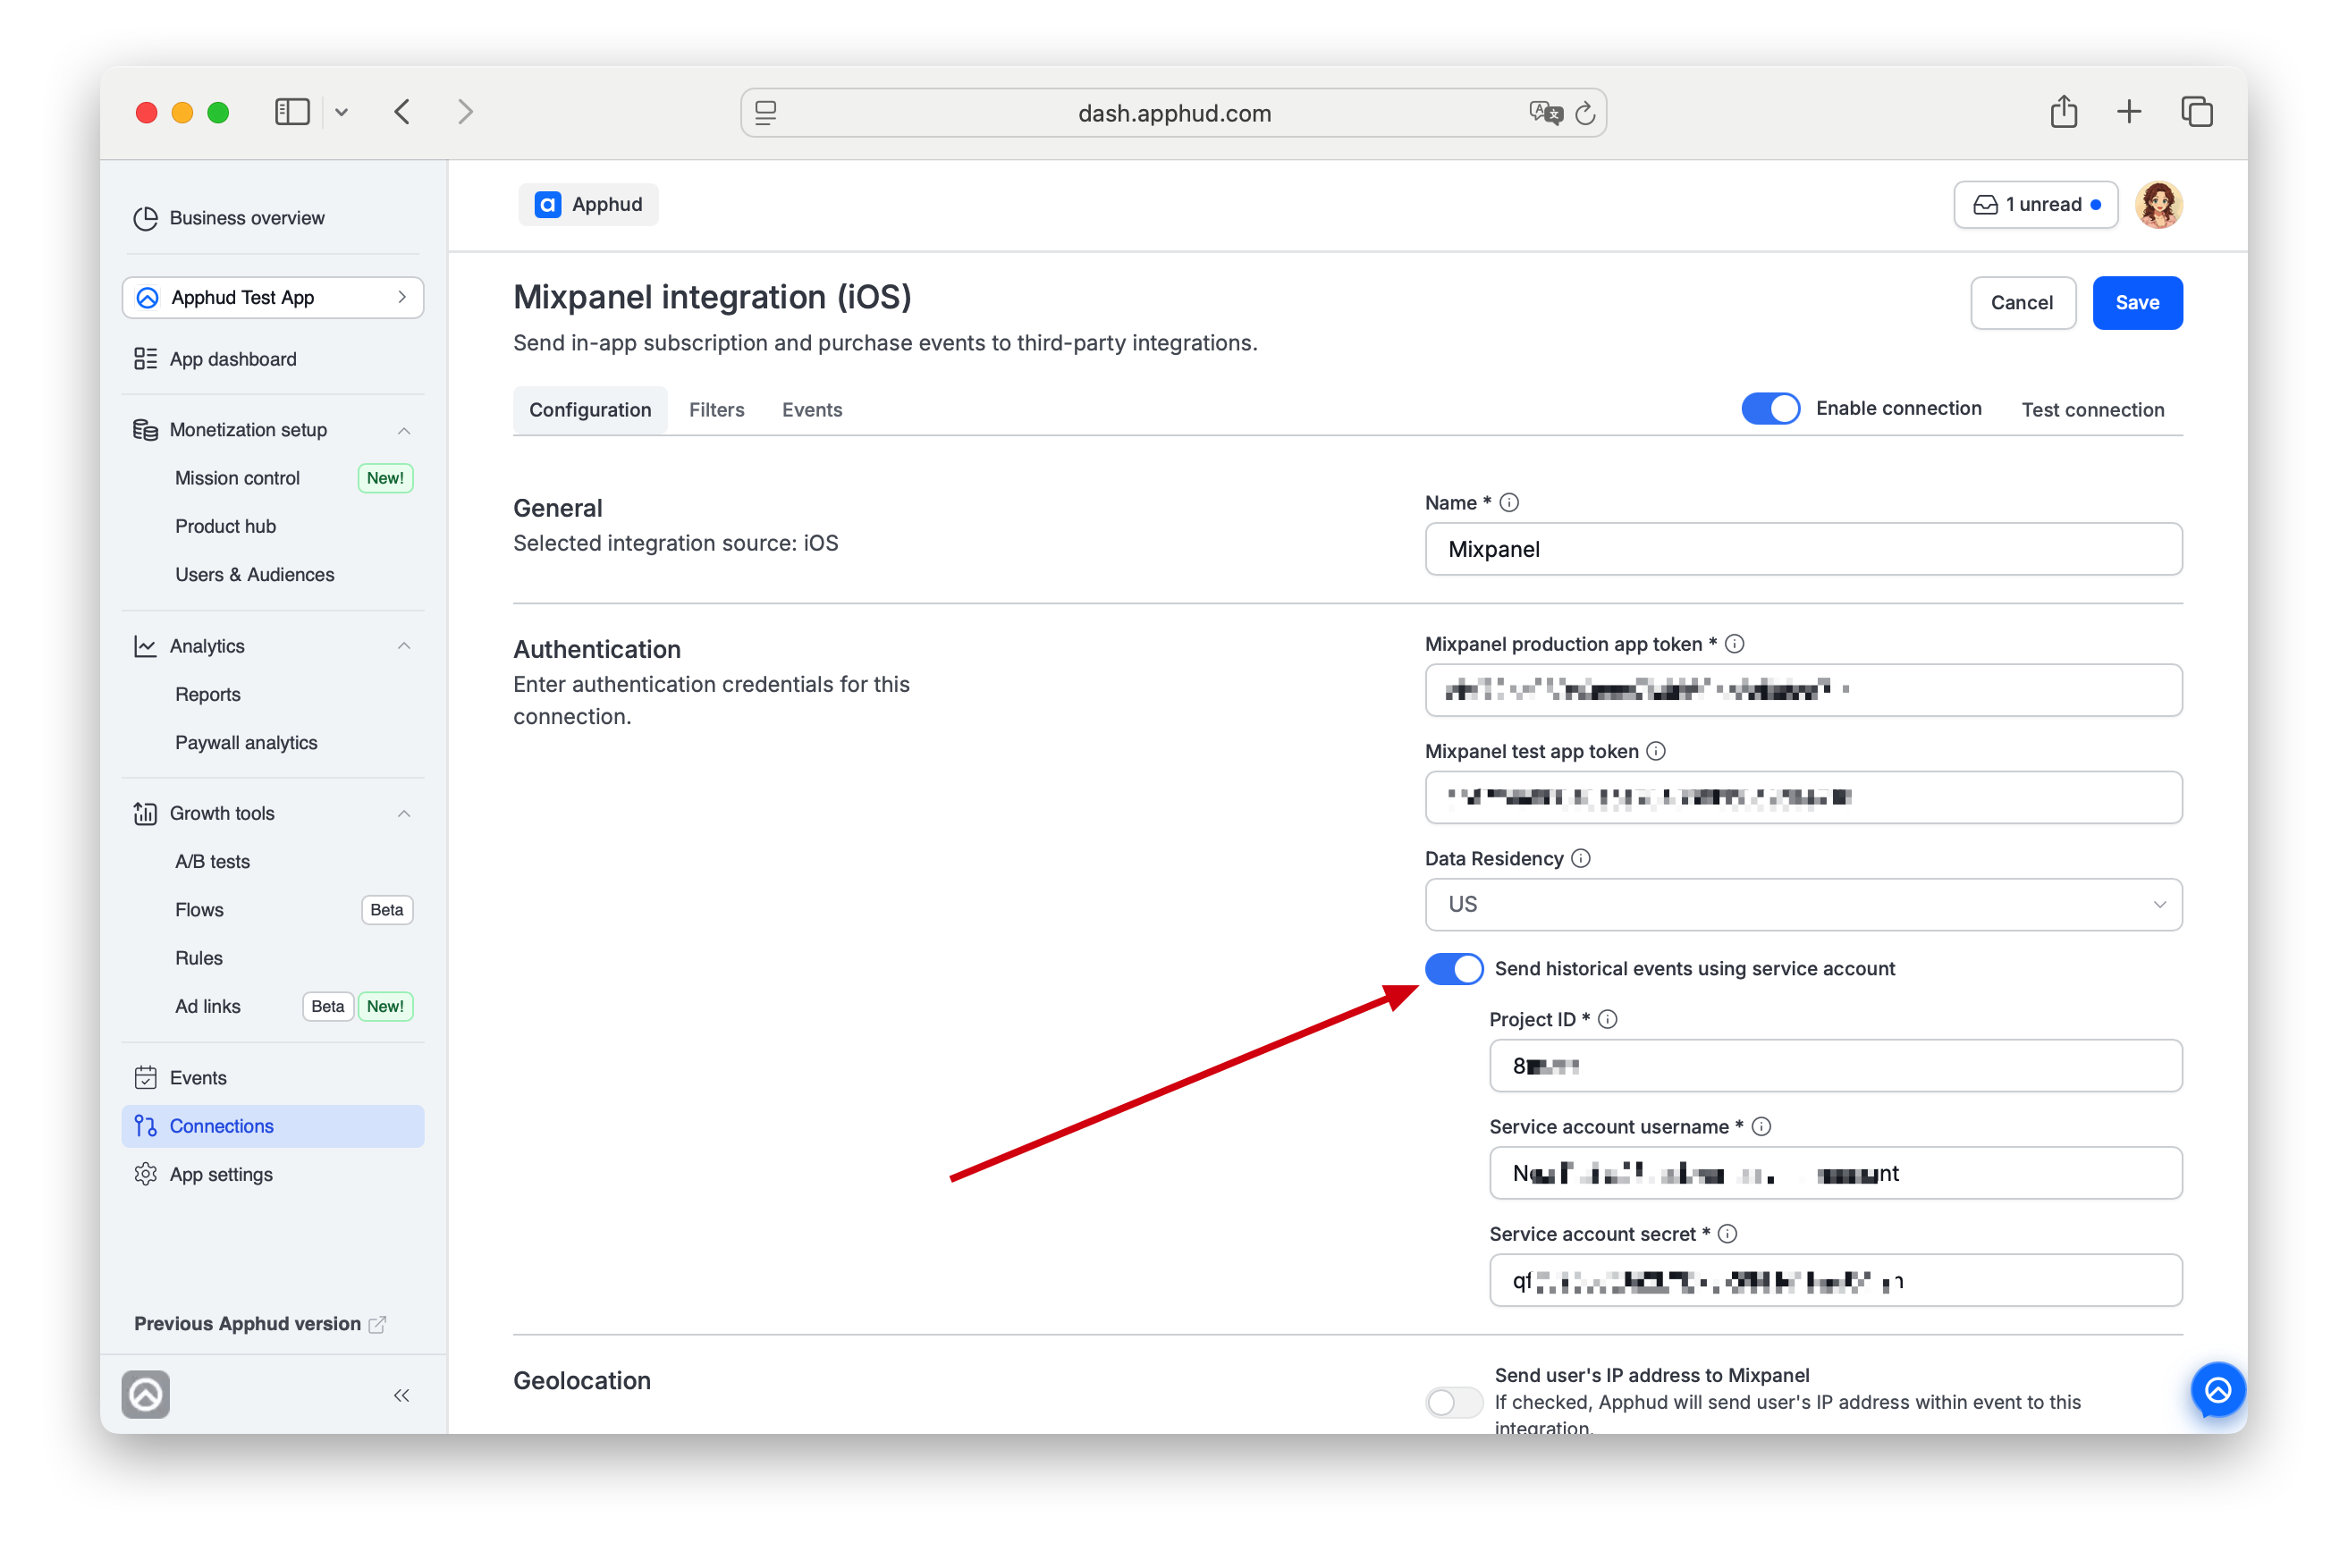Image resolution: width=2348 pixels, height=1568 pixels.
Task: Click the Service account username field
Action: [x=1835, y=1173]
